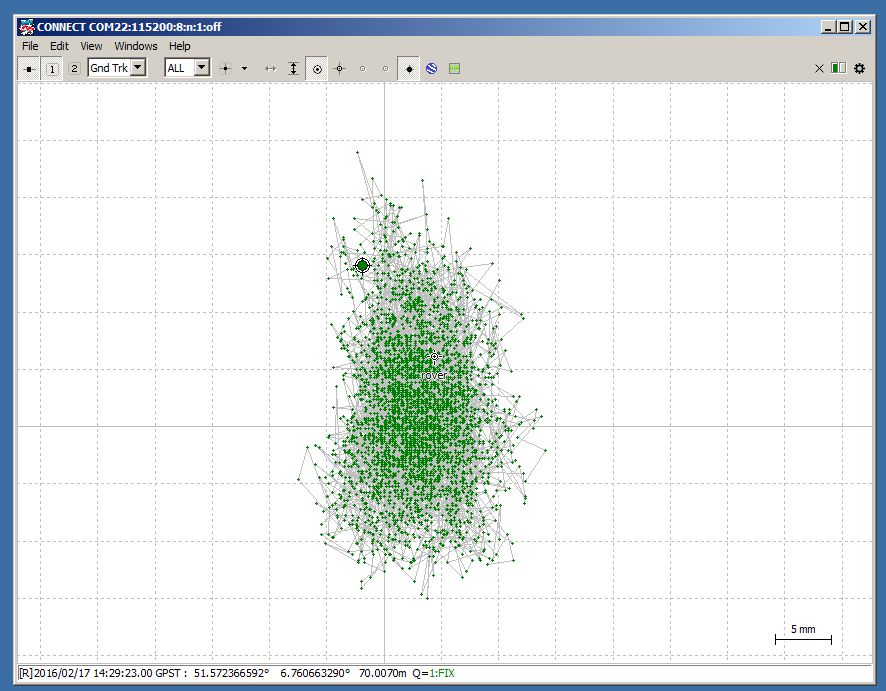Screen dimensions: 886x691
Task: Toggle solution 1 display button
Action: pyautogui.click(x=52, y=68)
